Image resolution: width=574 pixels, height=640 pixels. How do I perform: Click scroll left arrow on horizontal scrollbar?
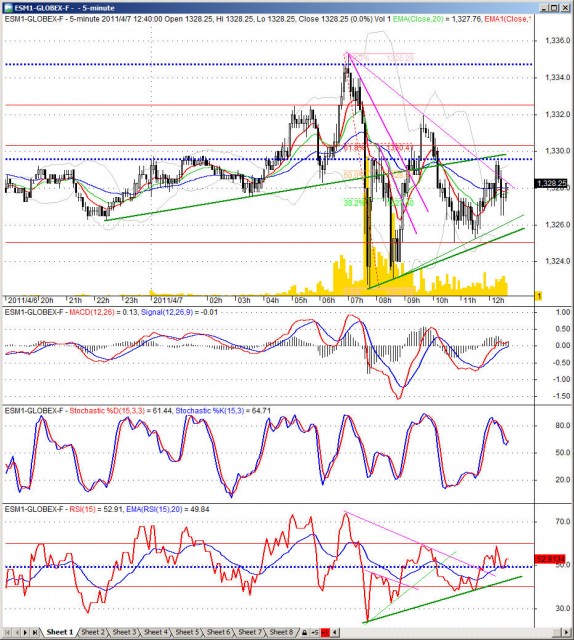(335, 632)
